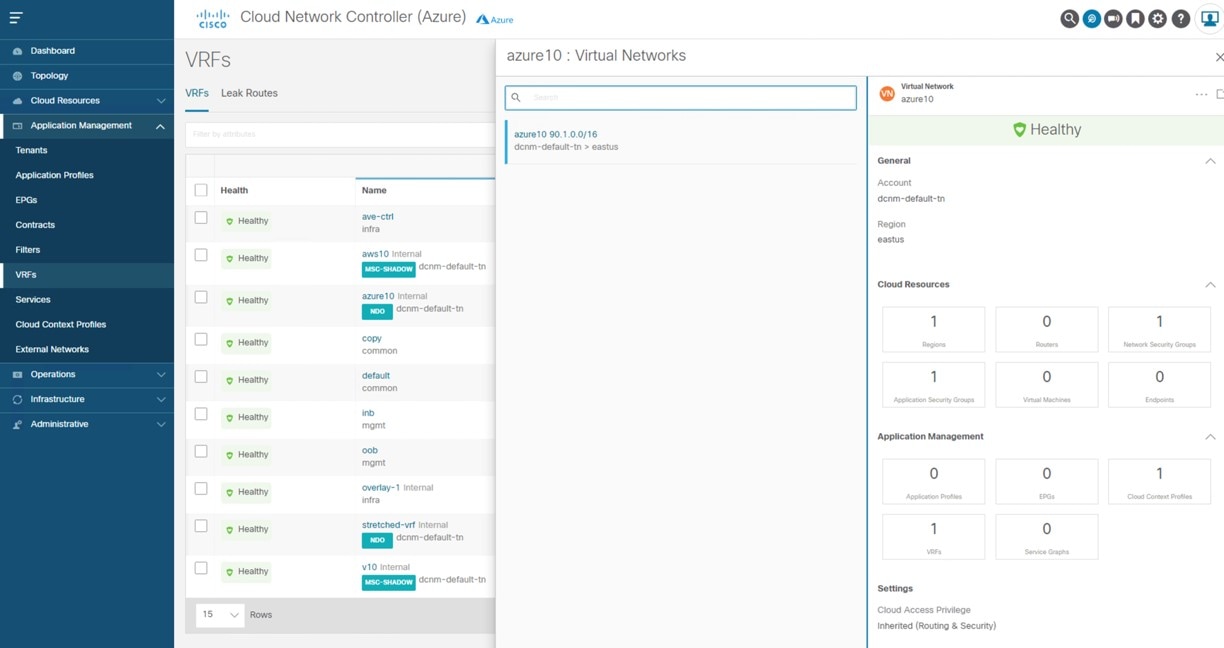Select the checkbox for inb row
This screenshot has height=648, width=1224.
[201, 414]
